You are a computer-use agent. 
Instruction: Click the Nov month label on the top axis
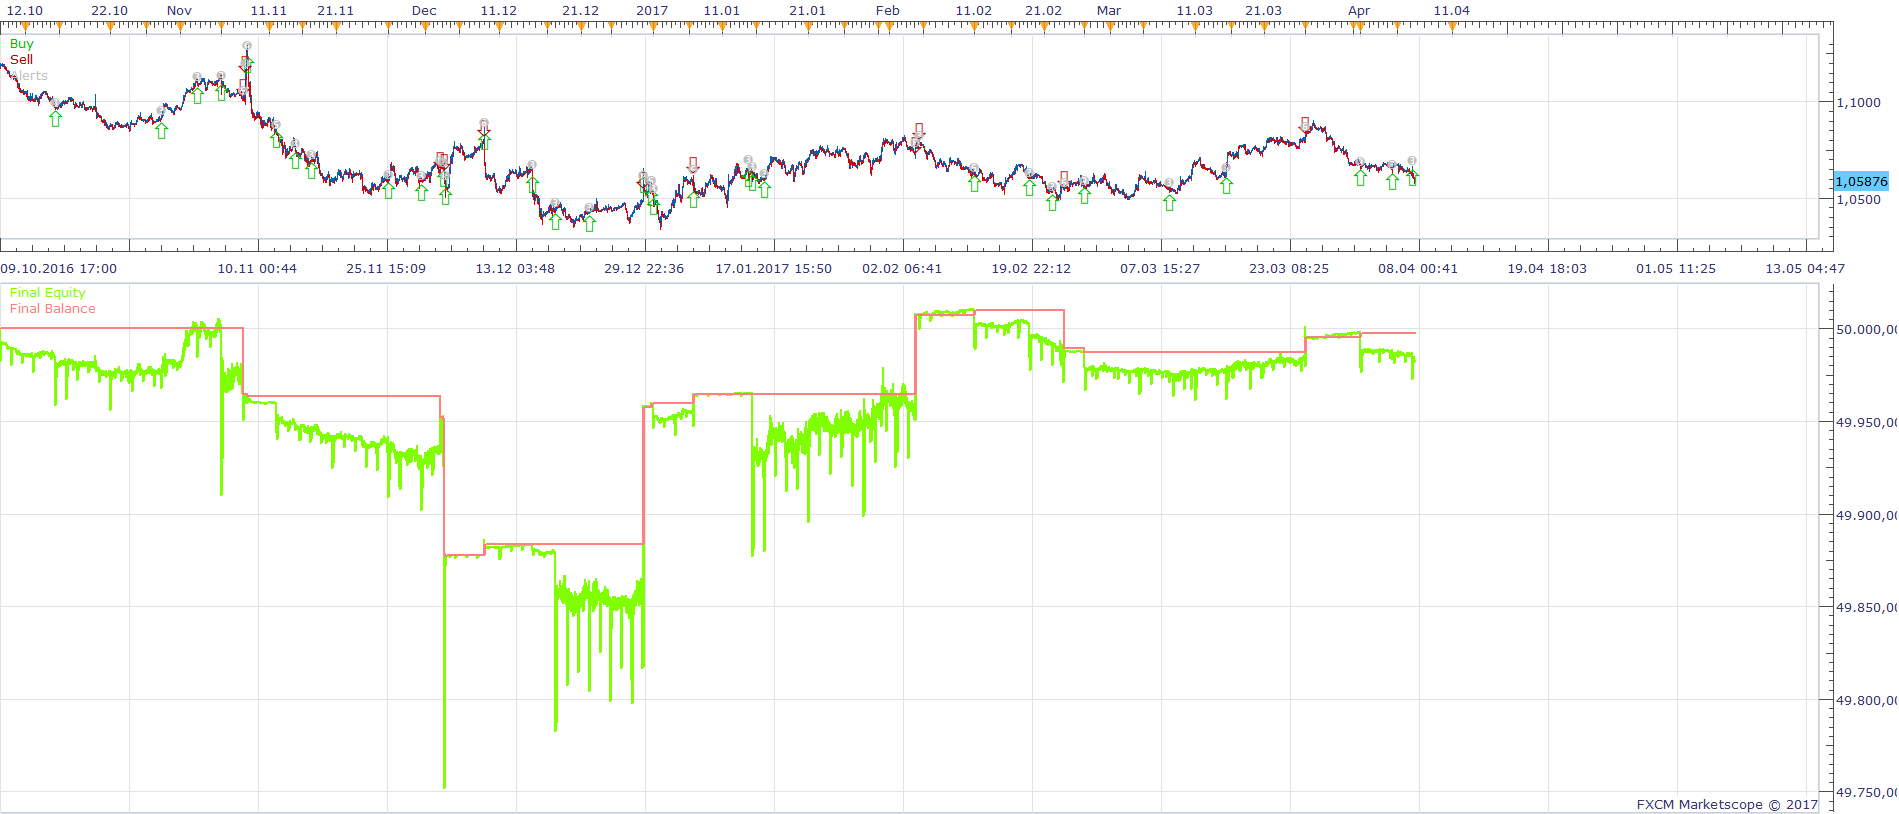pyautogui.click(x=179, y=10)
